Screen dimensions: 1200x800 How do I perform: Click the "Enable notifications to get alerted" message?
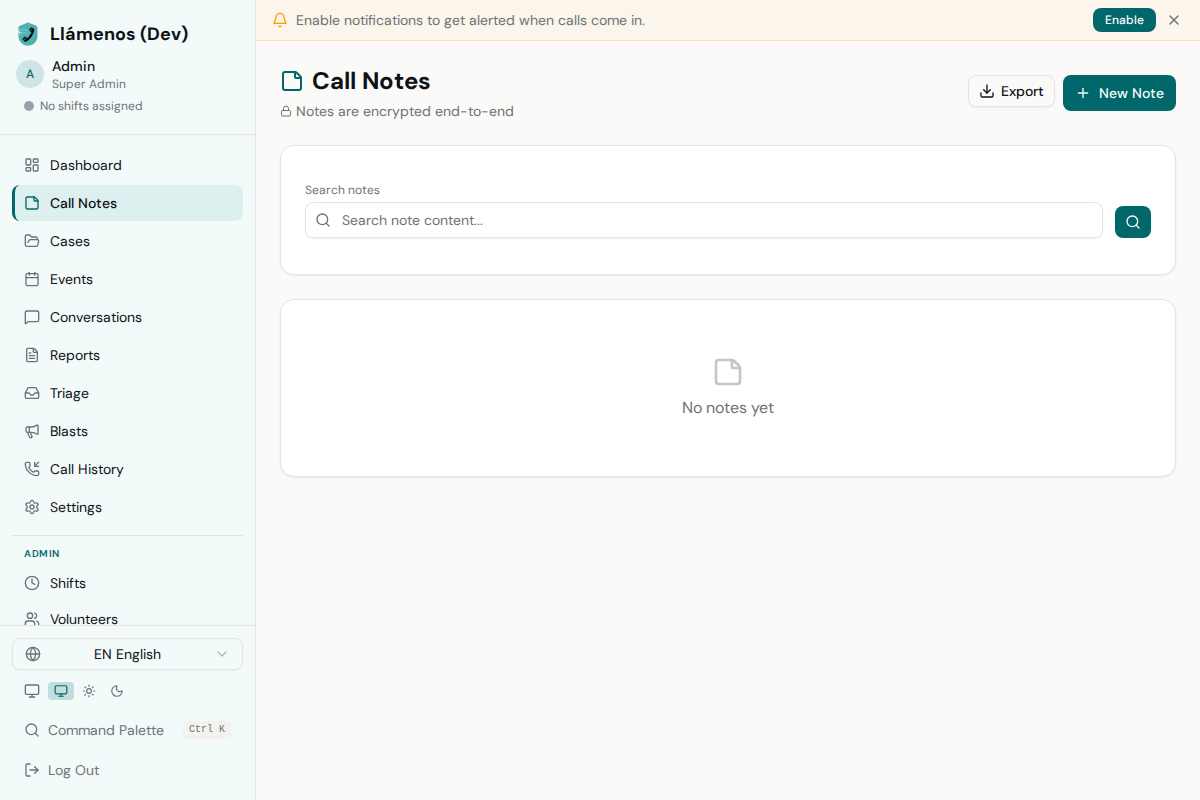(x=470, y=20)
